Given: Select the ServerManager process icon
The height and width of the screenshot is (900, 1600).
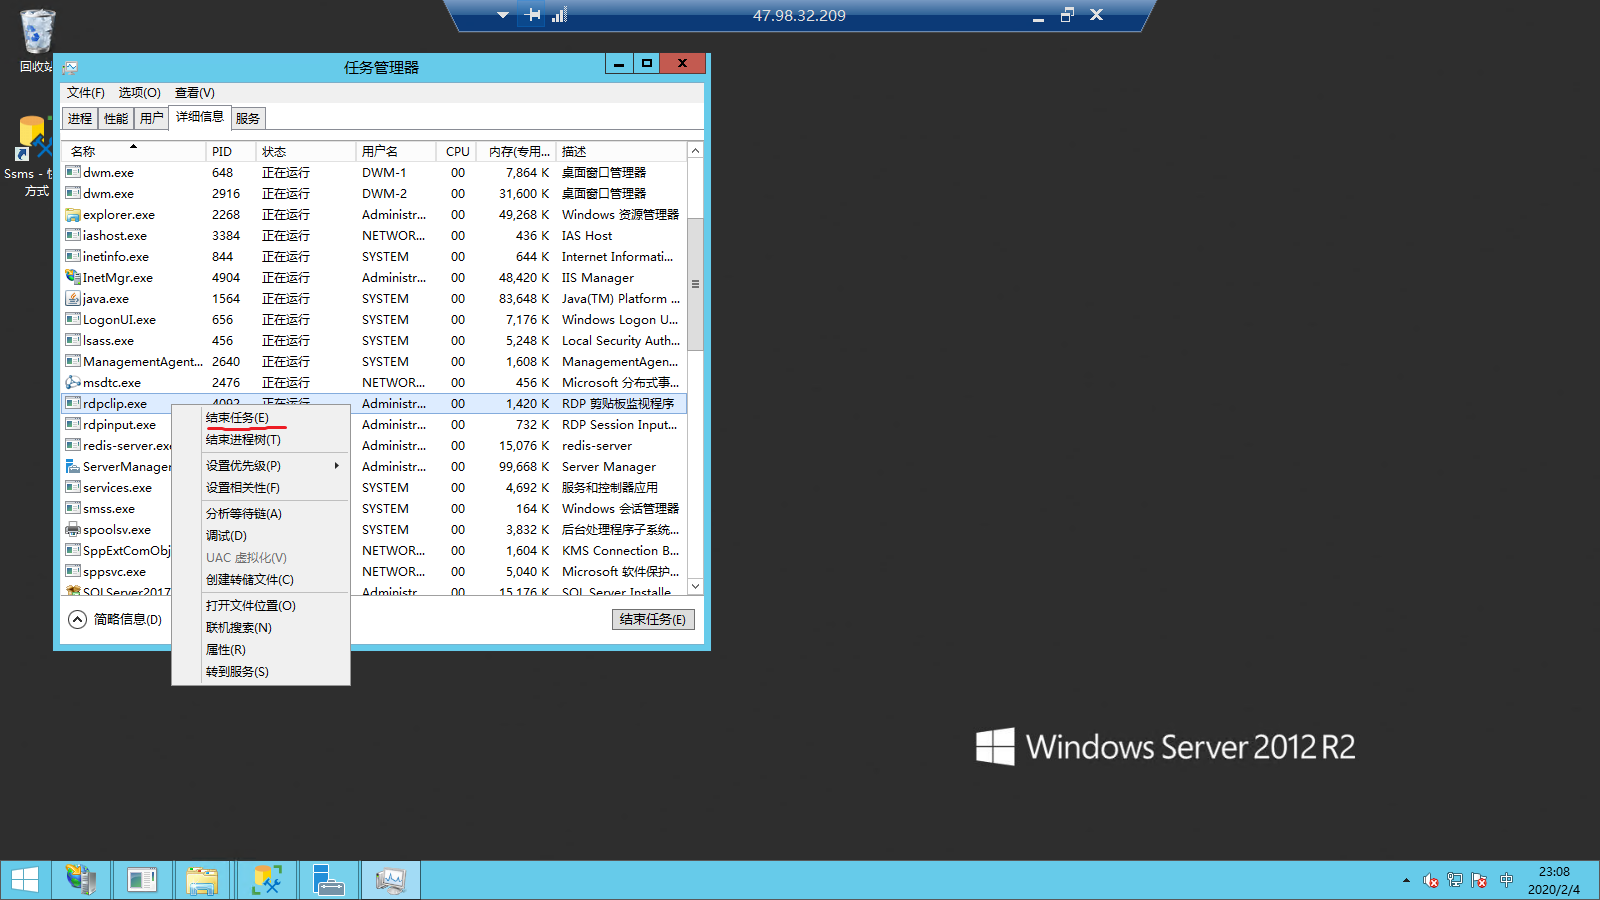Looking at the screenshot, I should click(73, 466).
